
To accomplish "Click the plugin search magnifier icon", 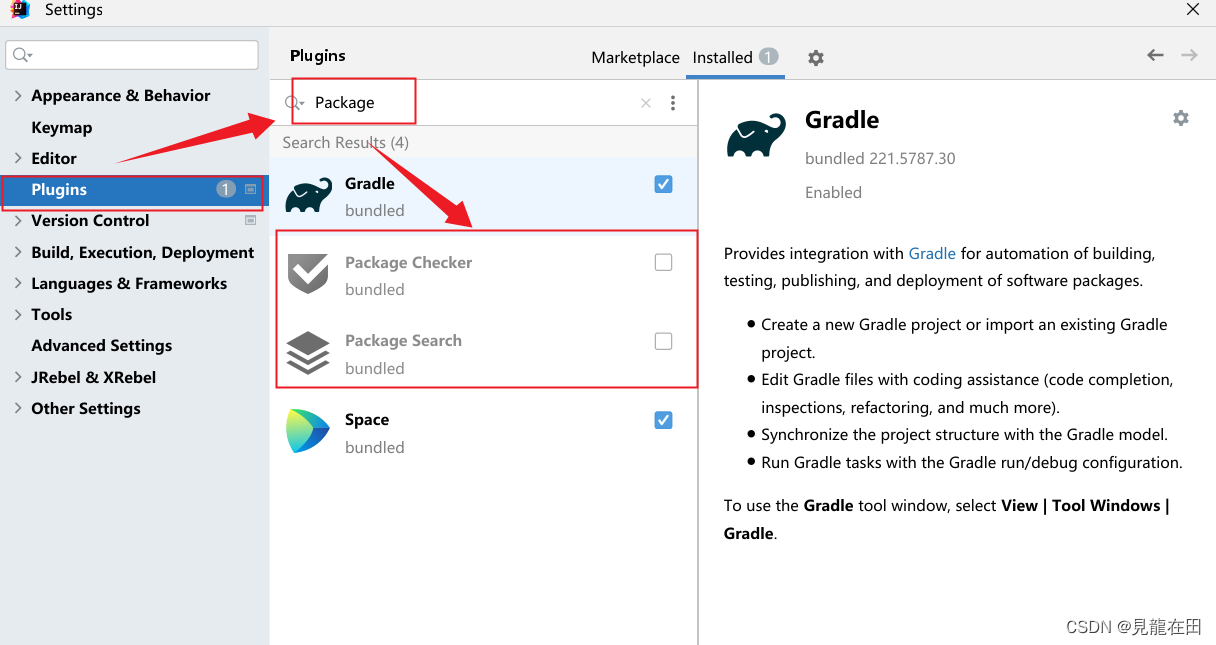I will coord(294,103).
